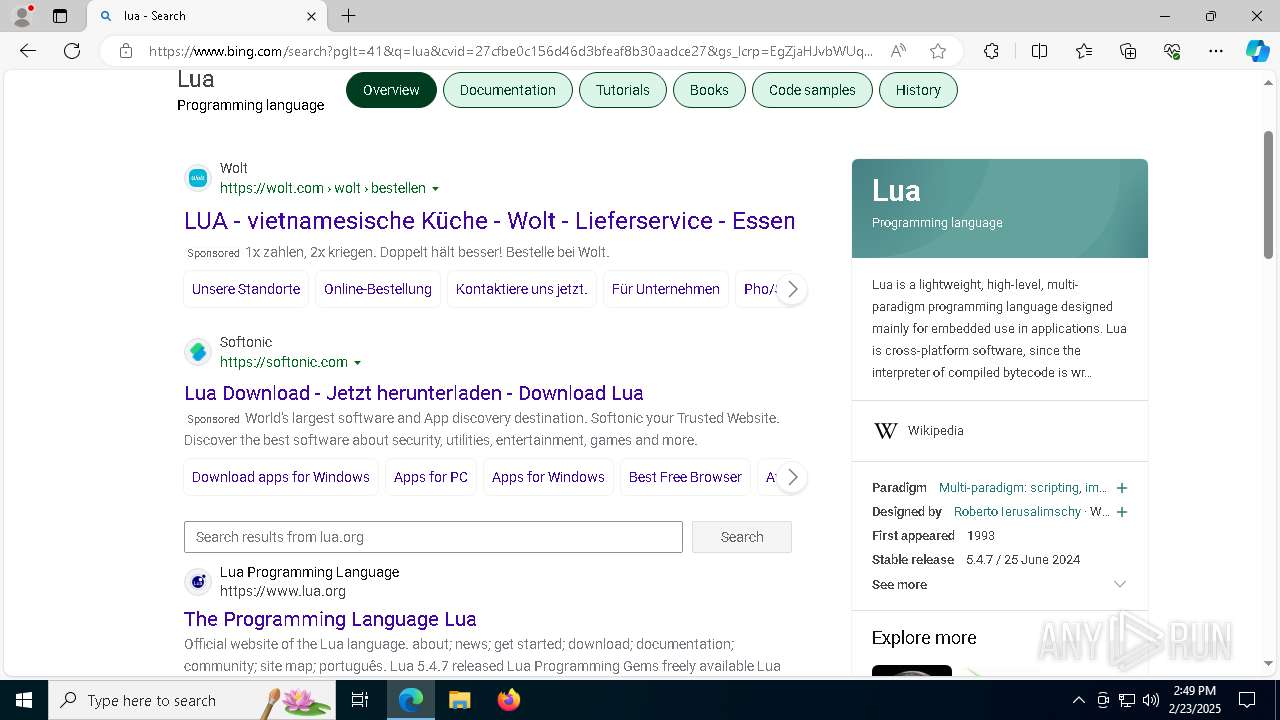Open Browser essentials icon
Screen dimensions: 1280x720
(x=1172, y=51)
